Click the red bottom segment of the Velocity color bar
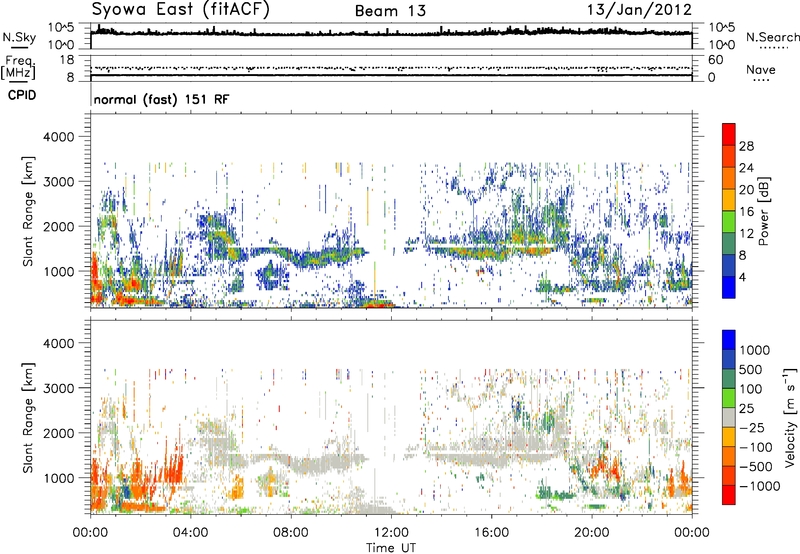Viewport: 800px width, 554px height. coord(729,495)
